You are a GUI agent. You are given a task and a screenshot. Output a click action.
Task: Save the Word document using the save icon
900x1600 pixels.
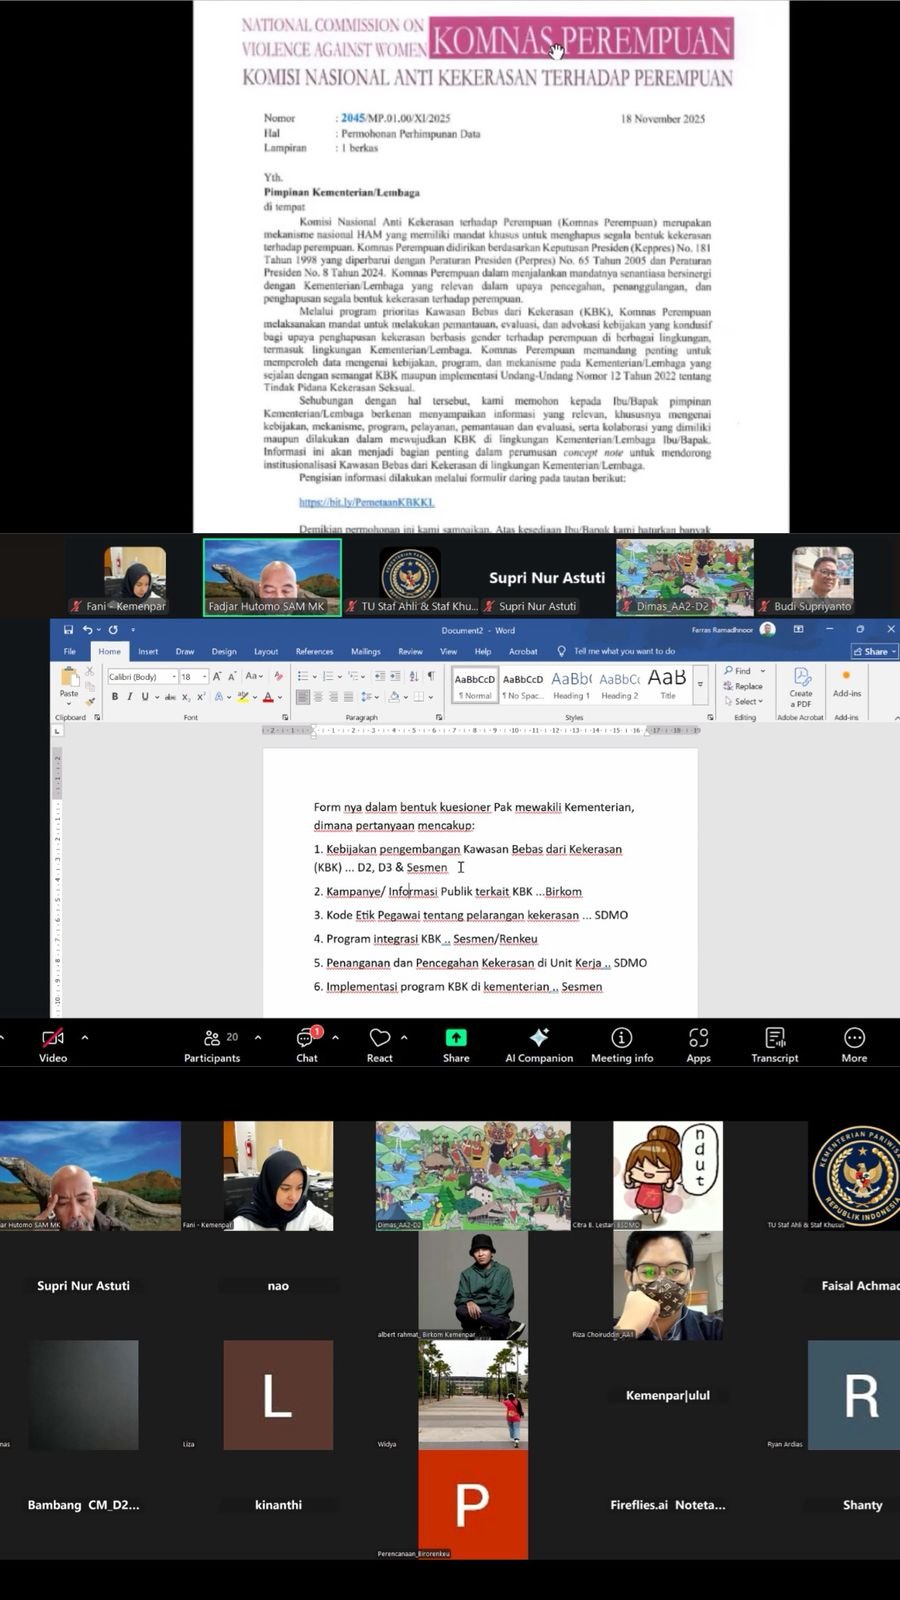[x=68, y=630]
